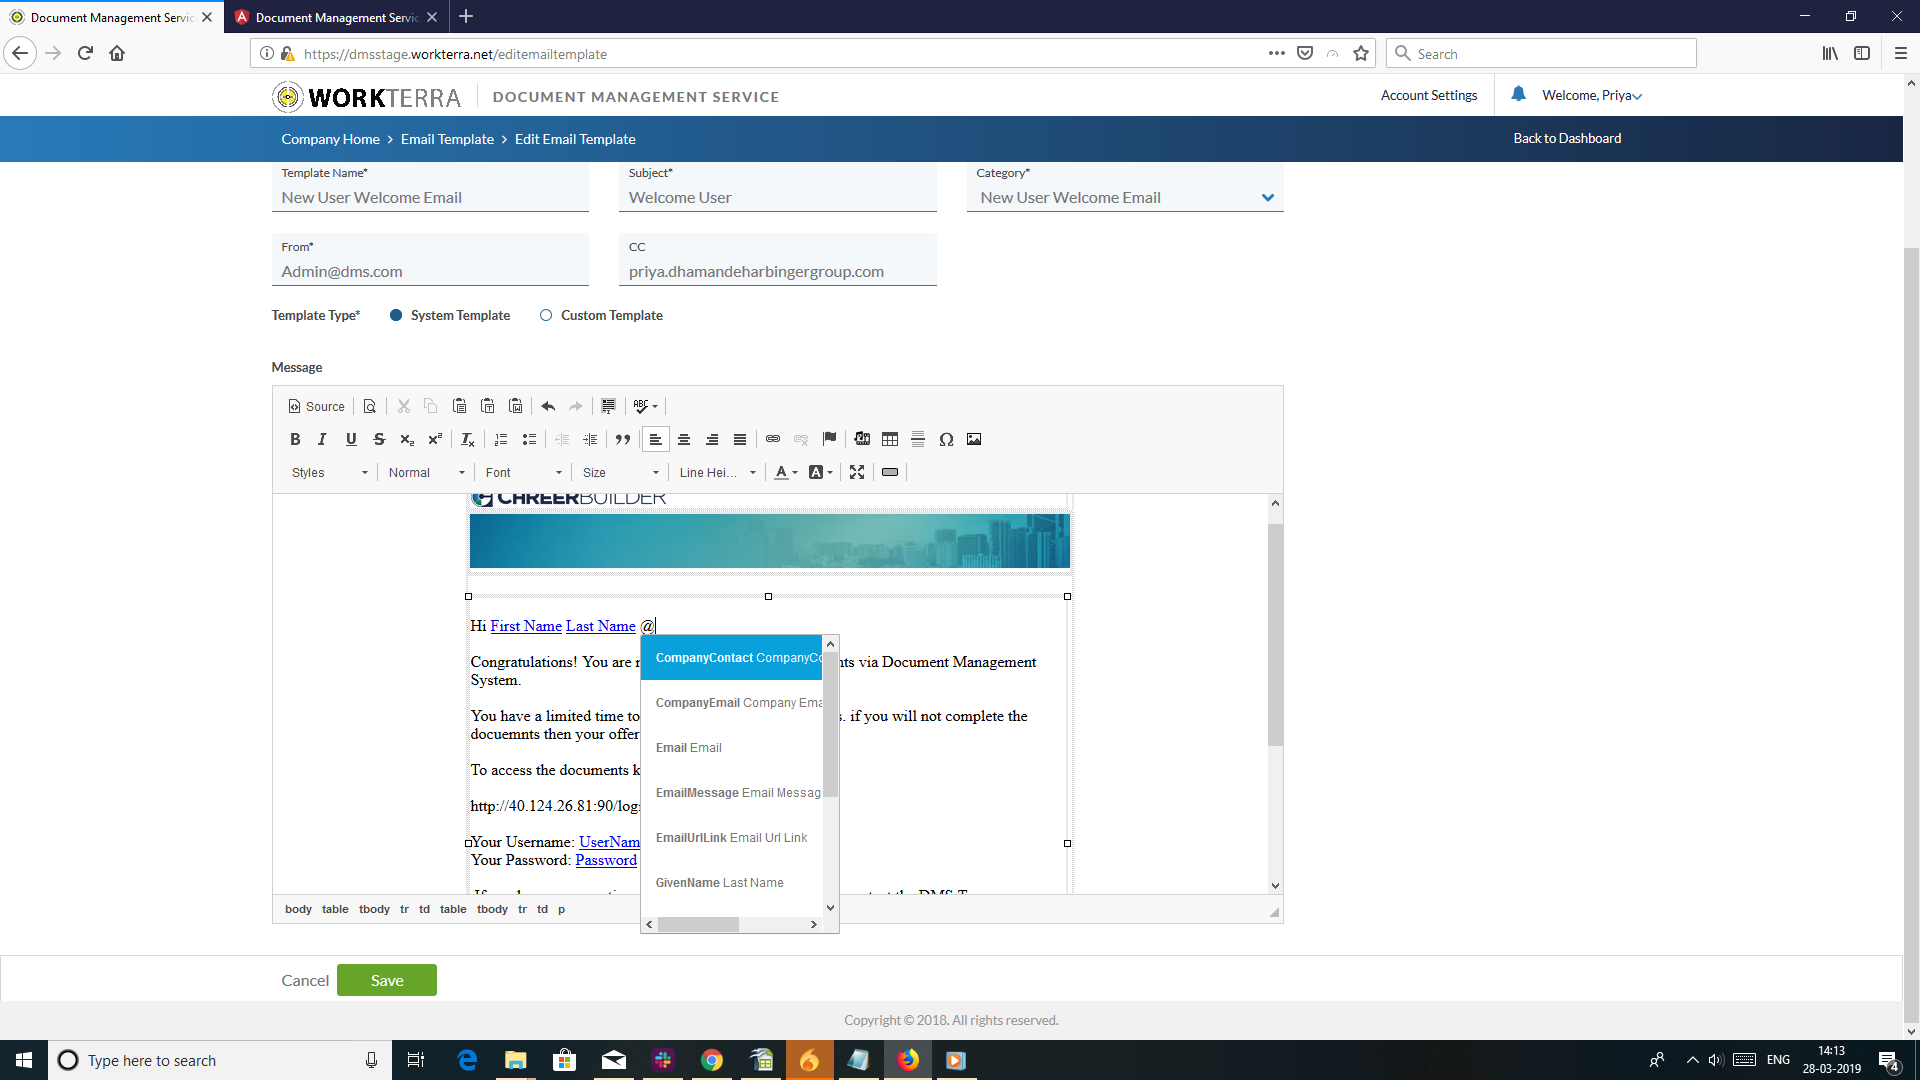Click the Insert Special Character omega icon
Image resolution: width=1920 pixels, height=1080 pixels.
[946, 439]
